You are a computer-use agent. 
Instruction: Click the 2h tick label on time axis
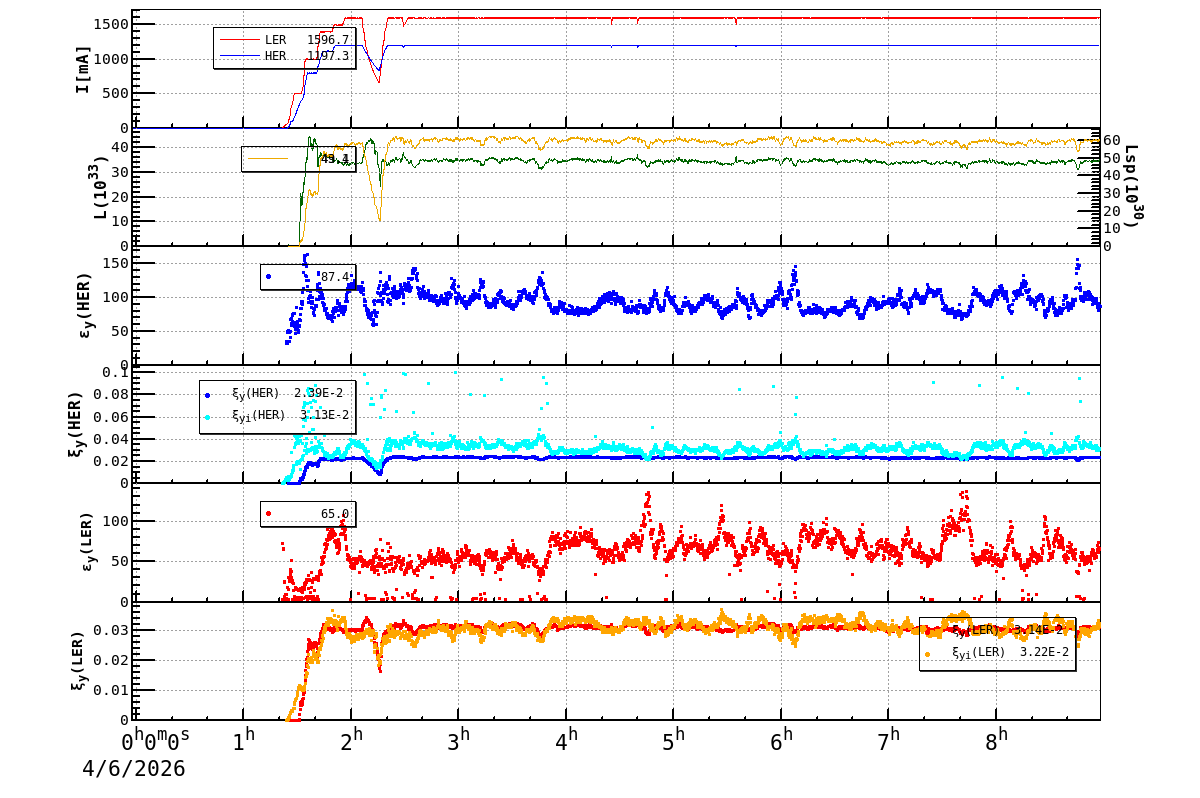pos(351,741)
